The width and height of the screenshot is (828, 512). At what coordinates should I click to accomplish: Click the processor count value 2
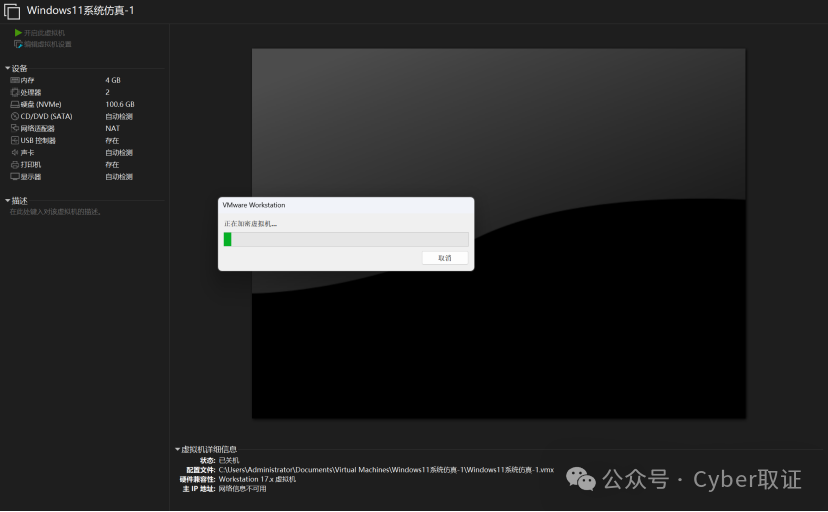(x=107, y=92)
